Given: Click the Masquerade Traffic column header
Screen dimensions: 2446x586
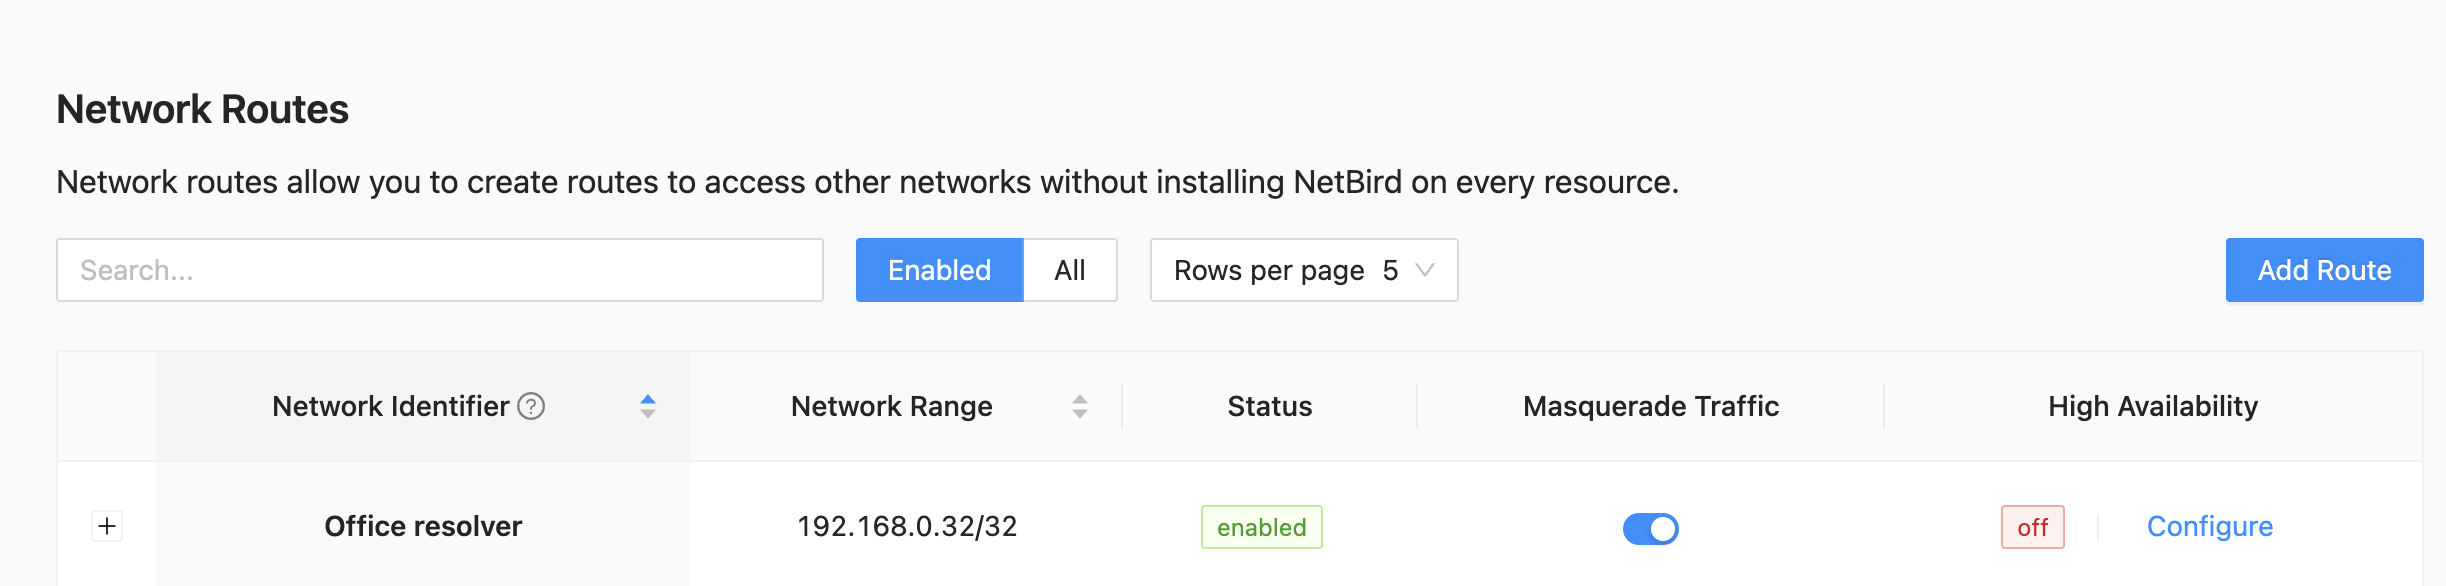Looking at the screenshot, I should point(1650,406).
